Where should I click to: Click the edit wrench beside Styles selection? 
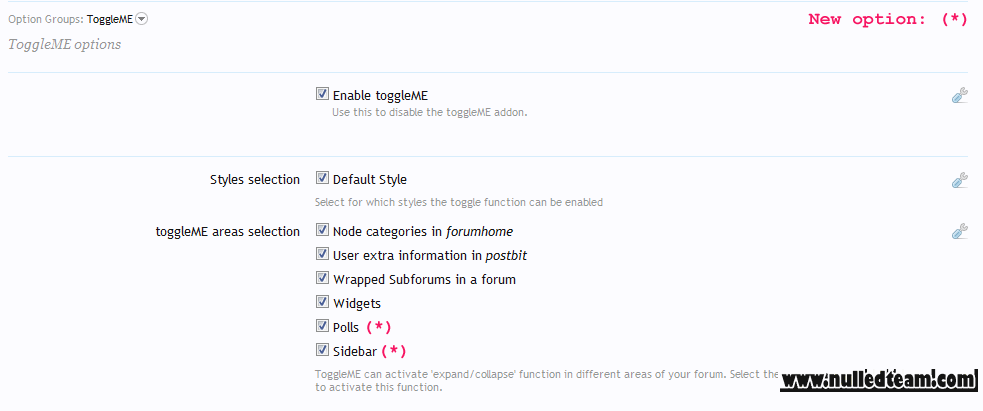pos(960,180)
